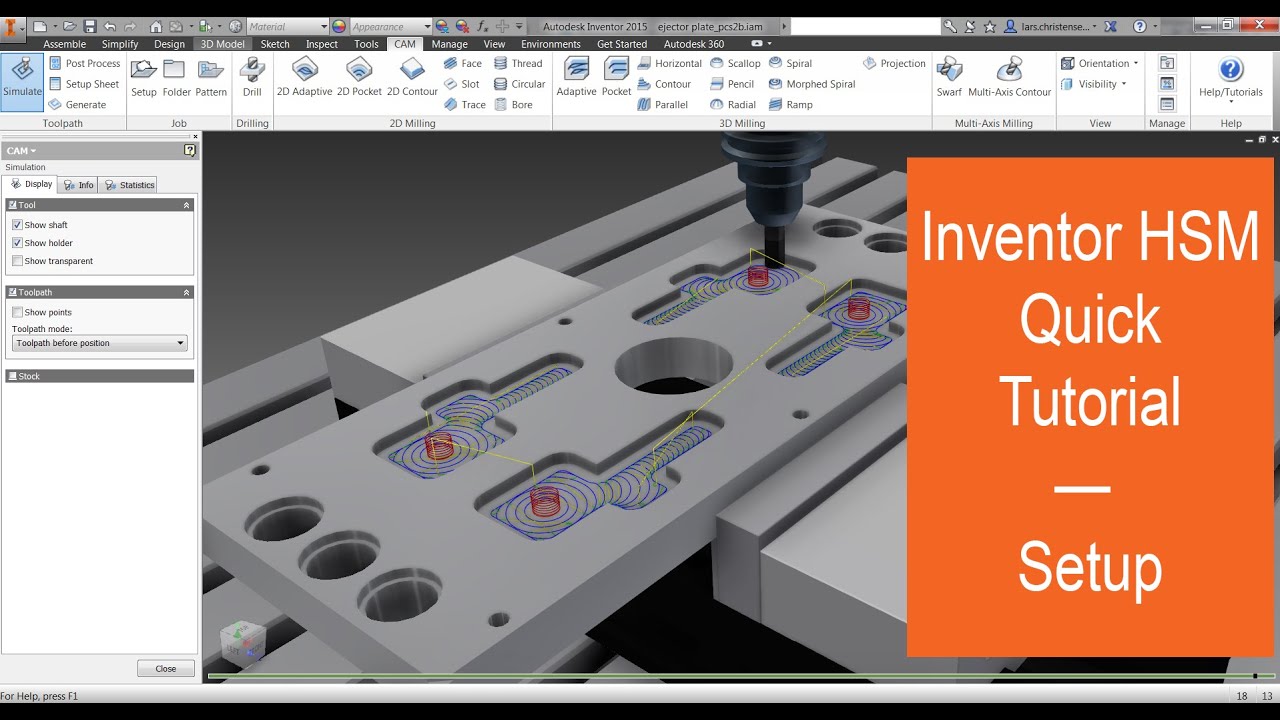Select Scallop 3D milling
This screenshot has height=720, width=1280.
[735, 63]
